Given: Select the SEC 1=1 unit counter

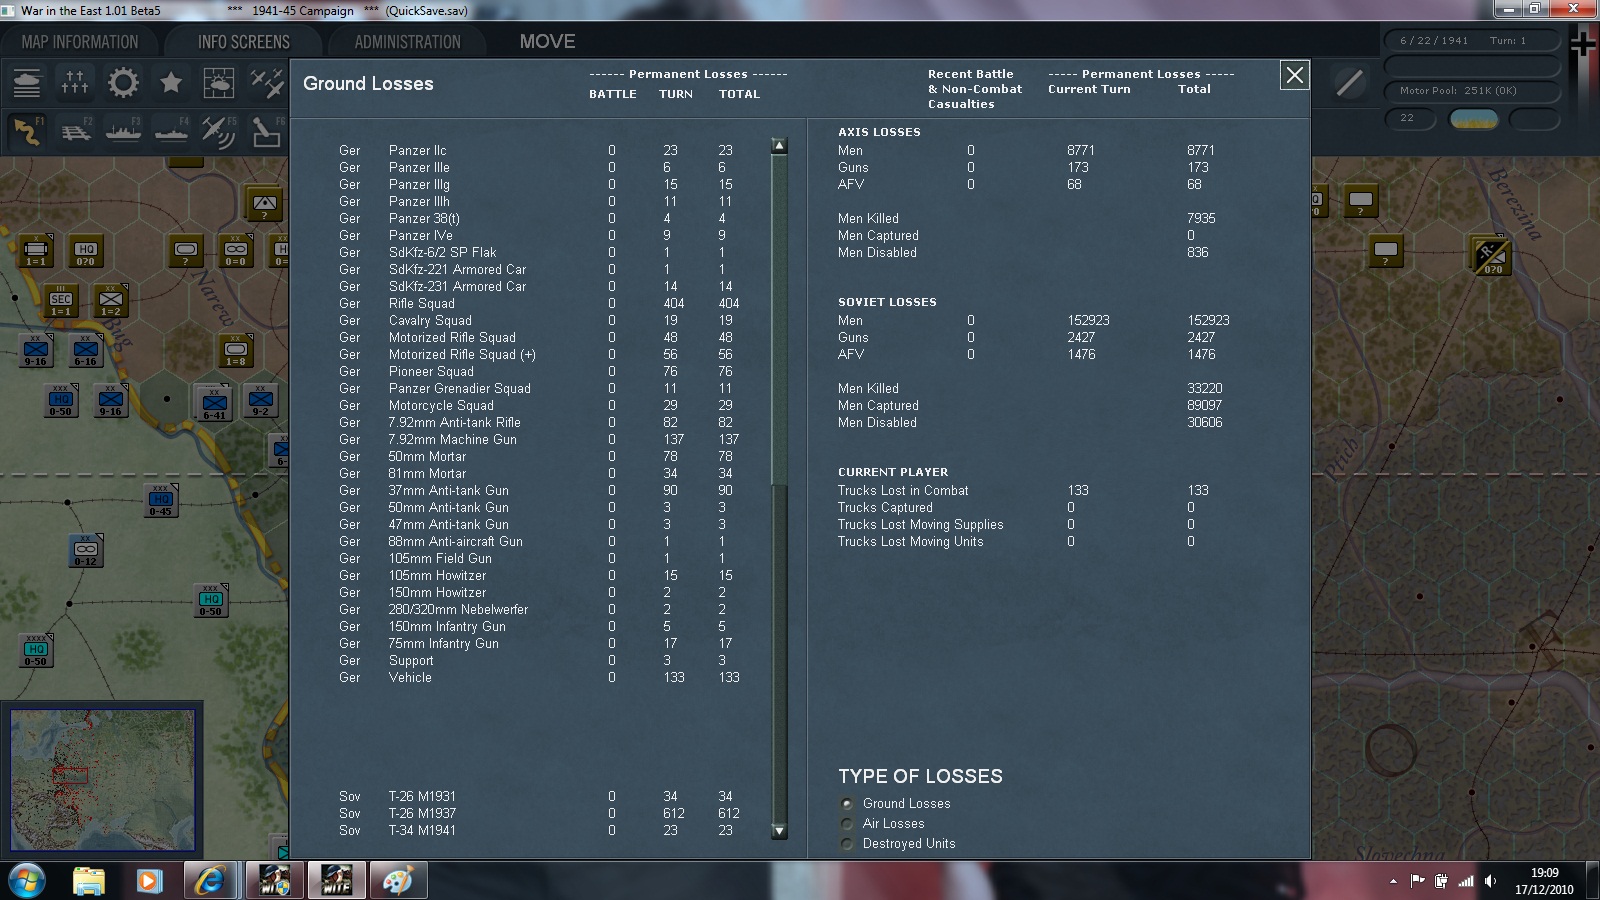Looking at the screenshot, I should point(61,302).
